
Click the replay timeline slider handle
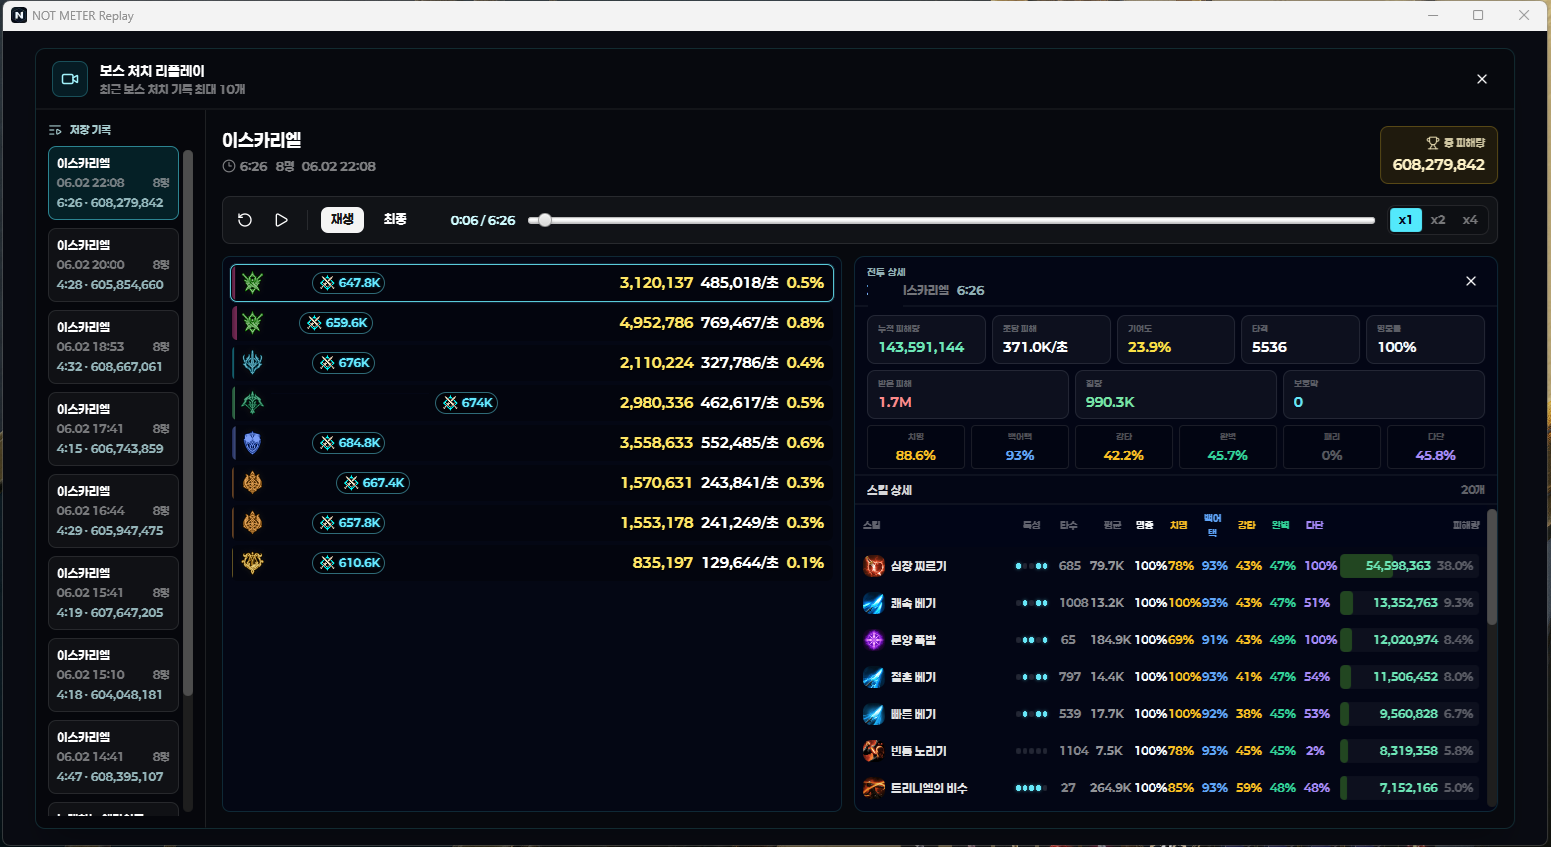coord(544,220)
